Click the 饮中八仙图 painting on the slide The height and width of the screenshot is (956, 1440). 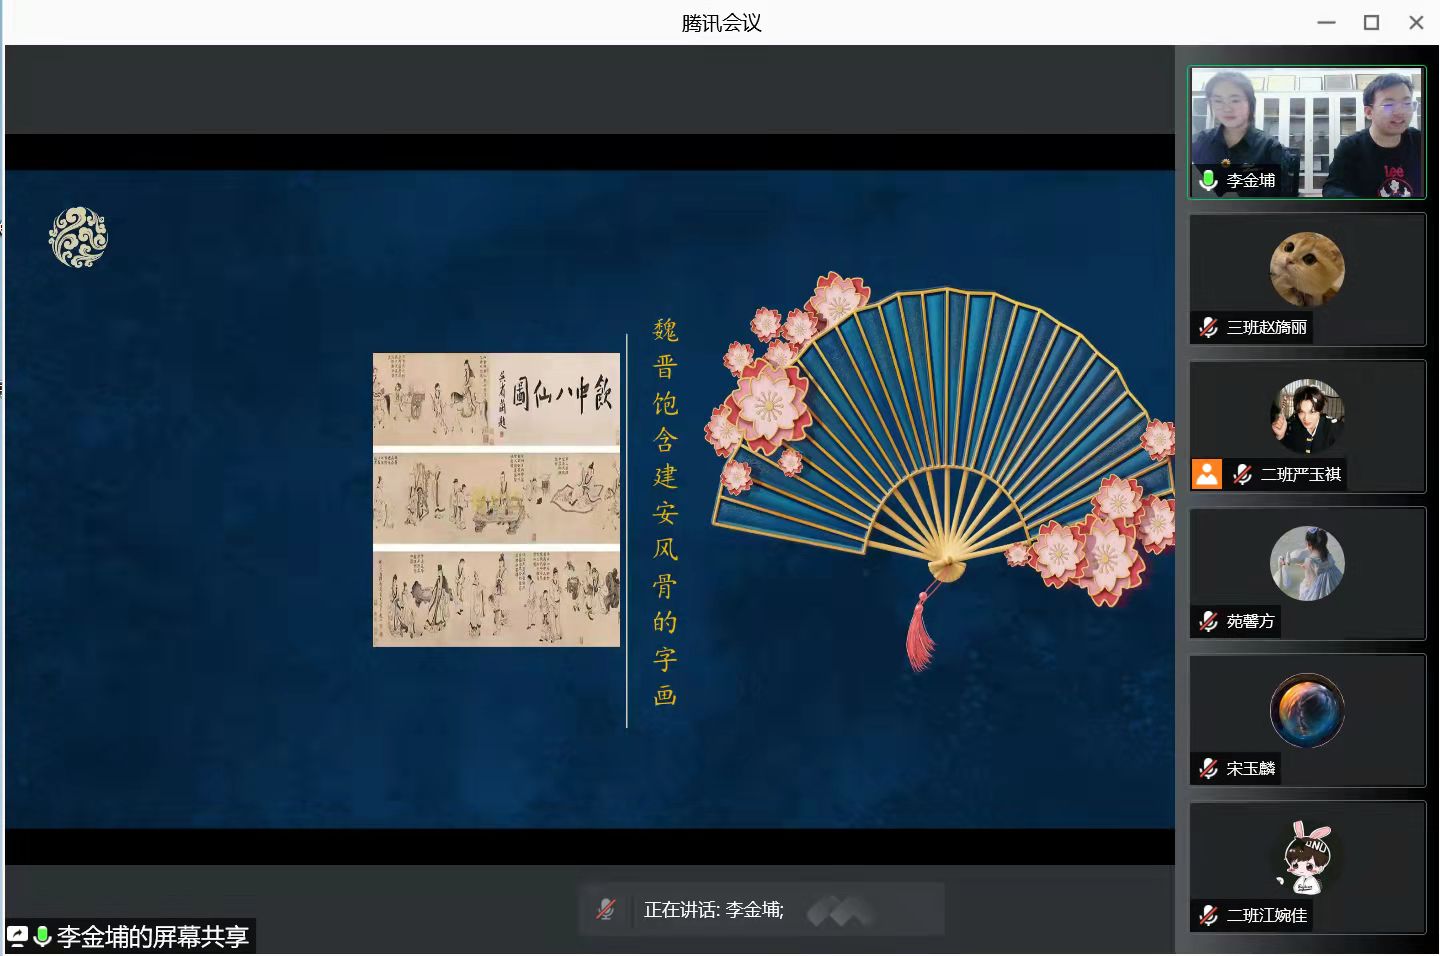pos(496,499)
